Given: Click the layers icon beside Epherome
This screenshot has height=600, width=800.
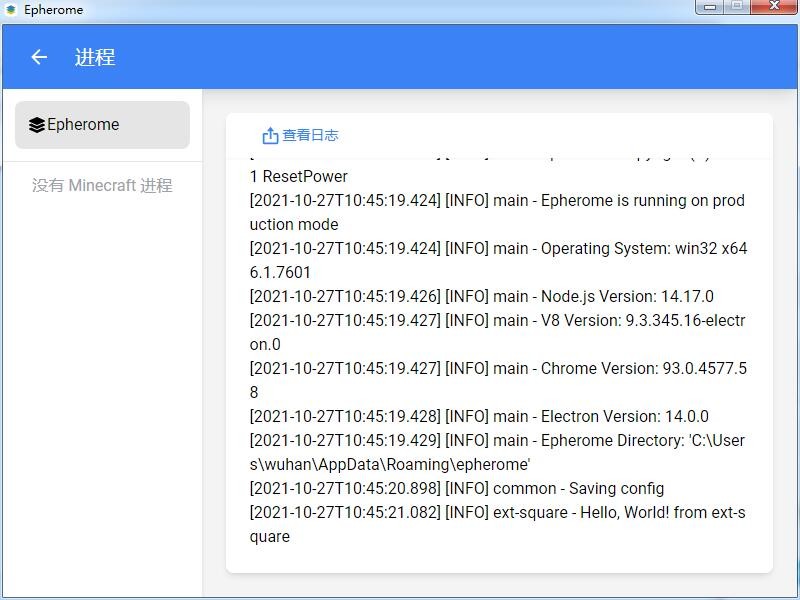Looking at the screenshot, I should 37,125.
